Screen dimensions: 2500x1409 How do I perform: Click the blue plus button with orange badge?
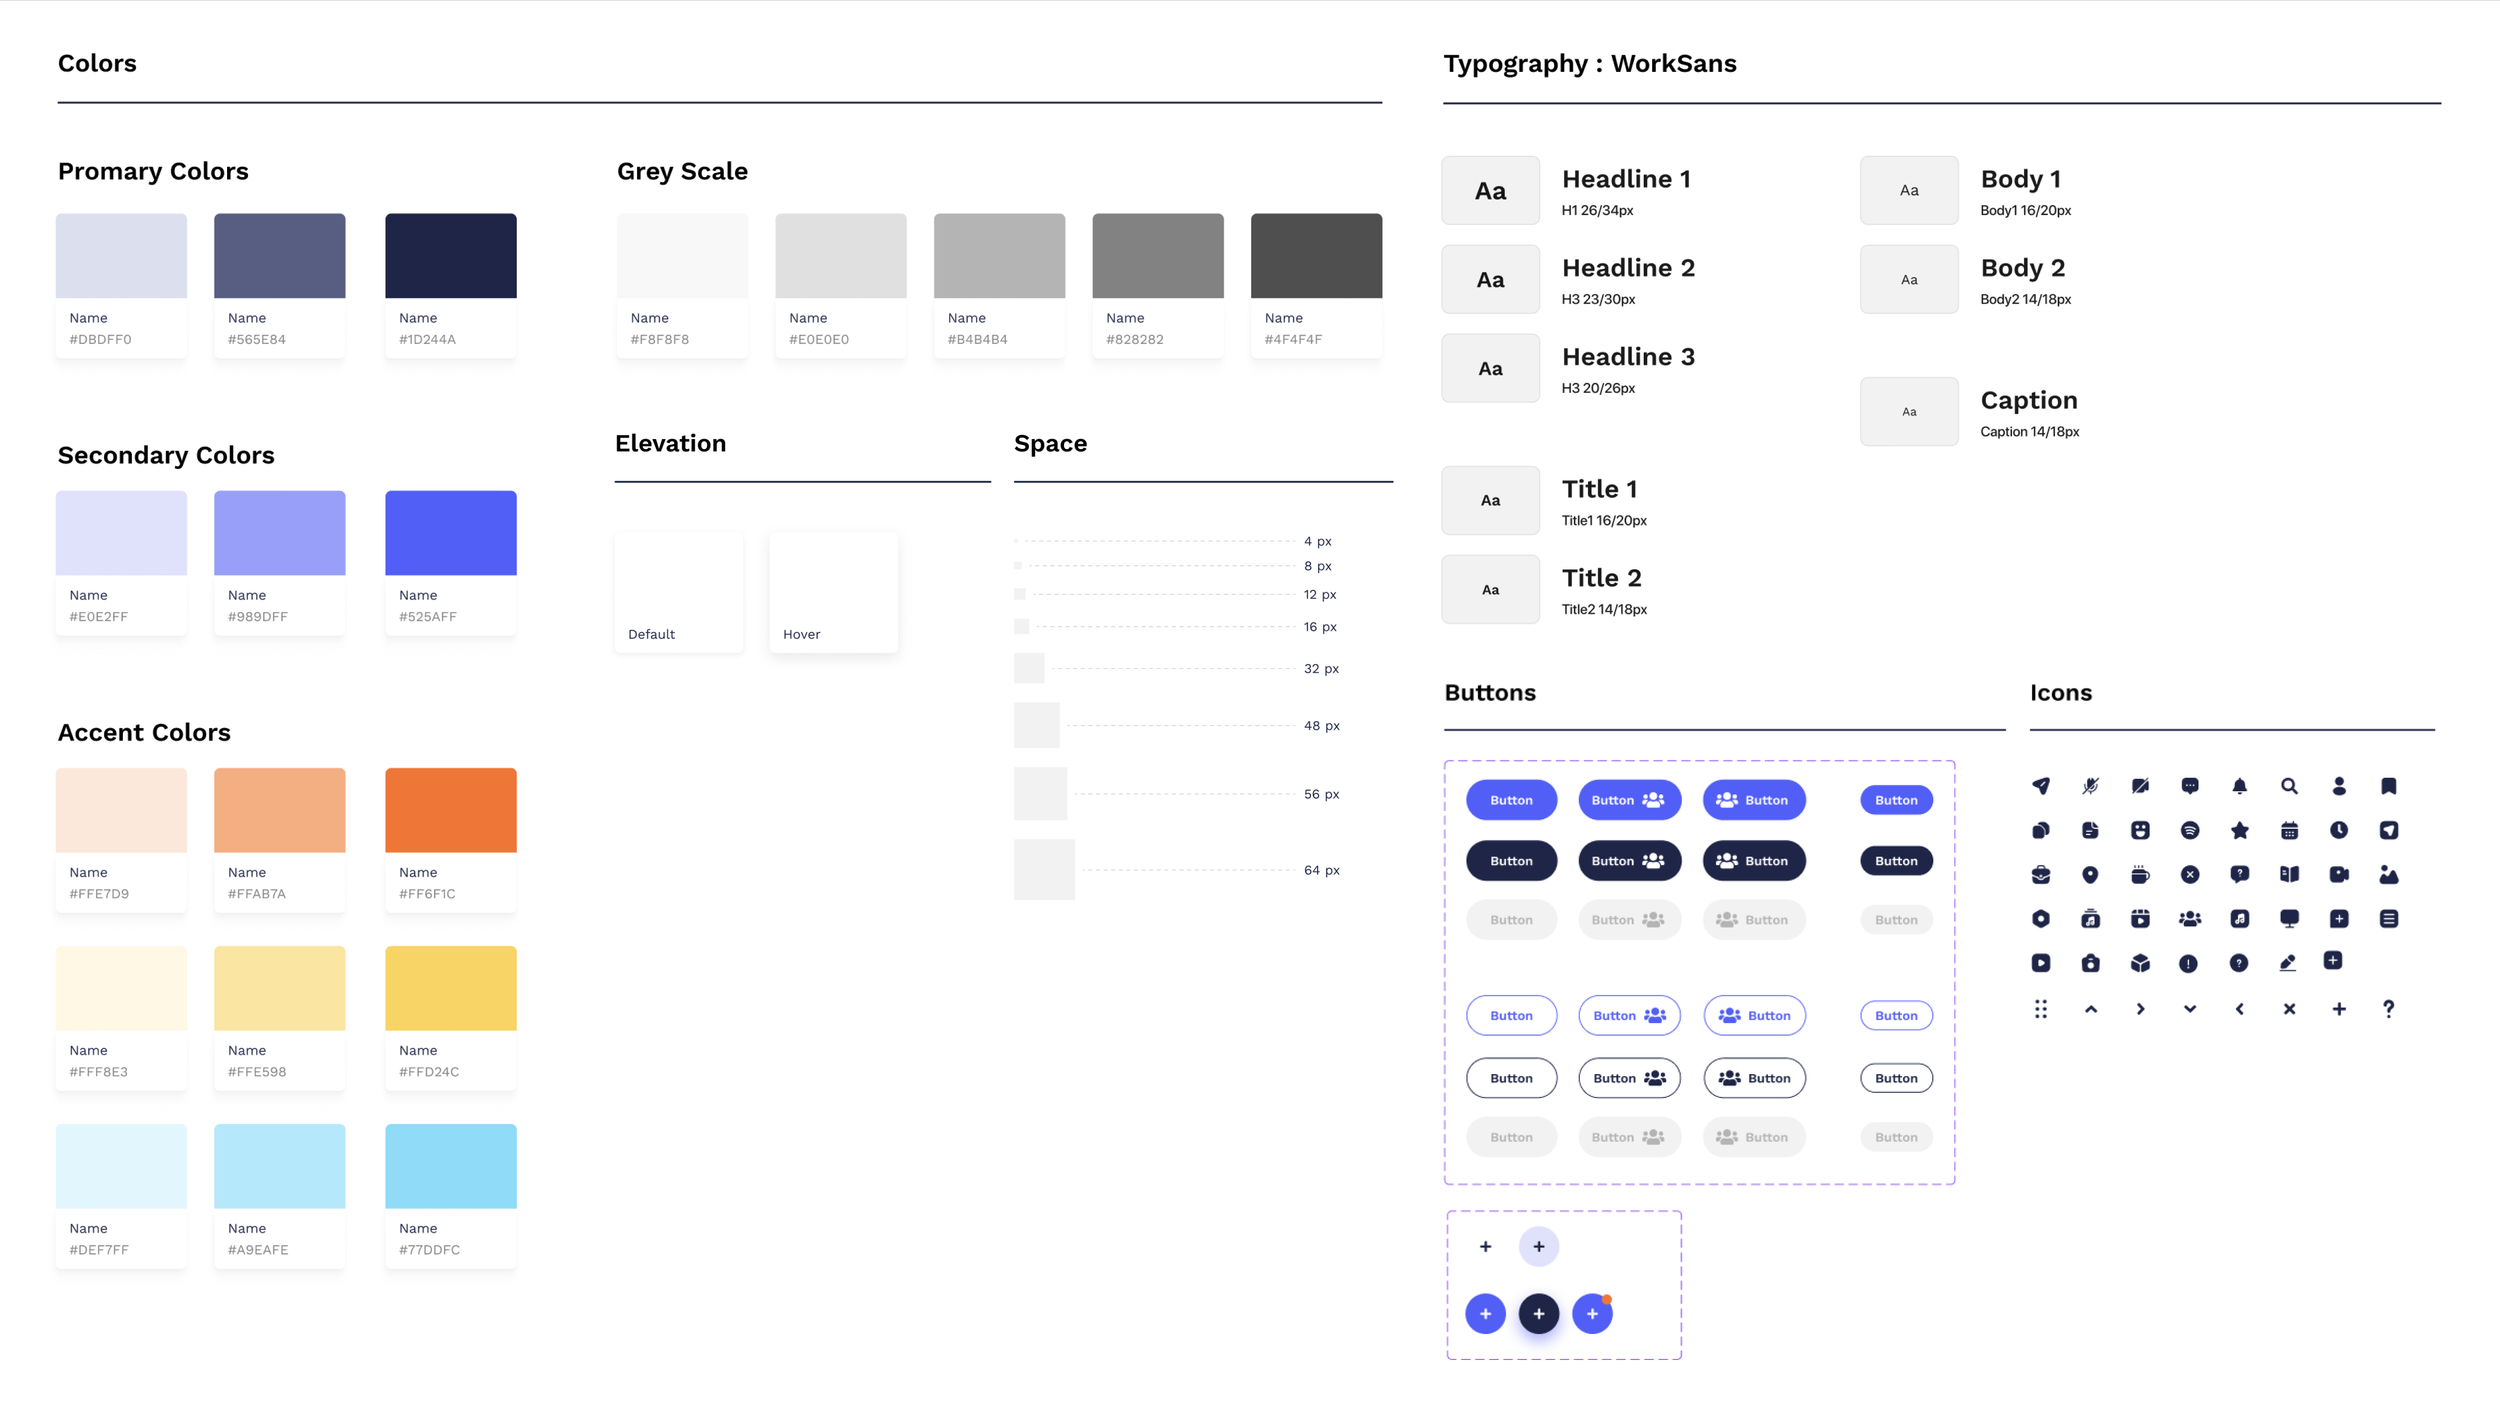(x=1592, y=1314)
